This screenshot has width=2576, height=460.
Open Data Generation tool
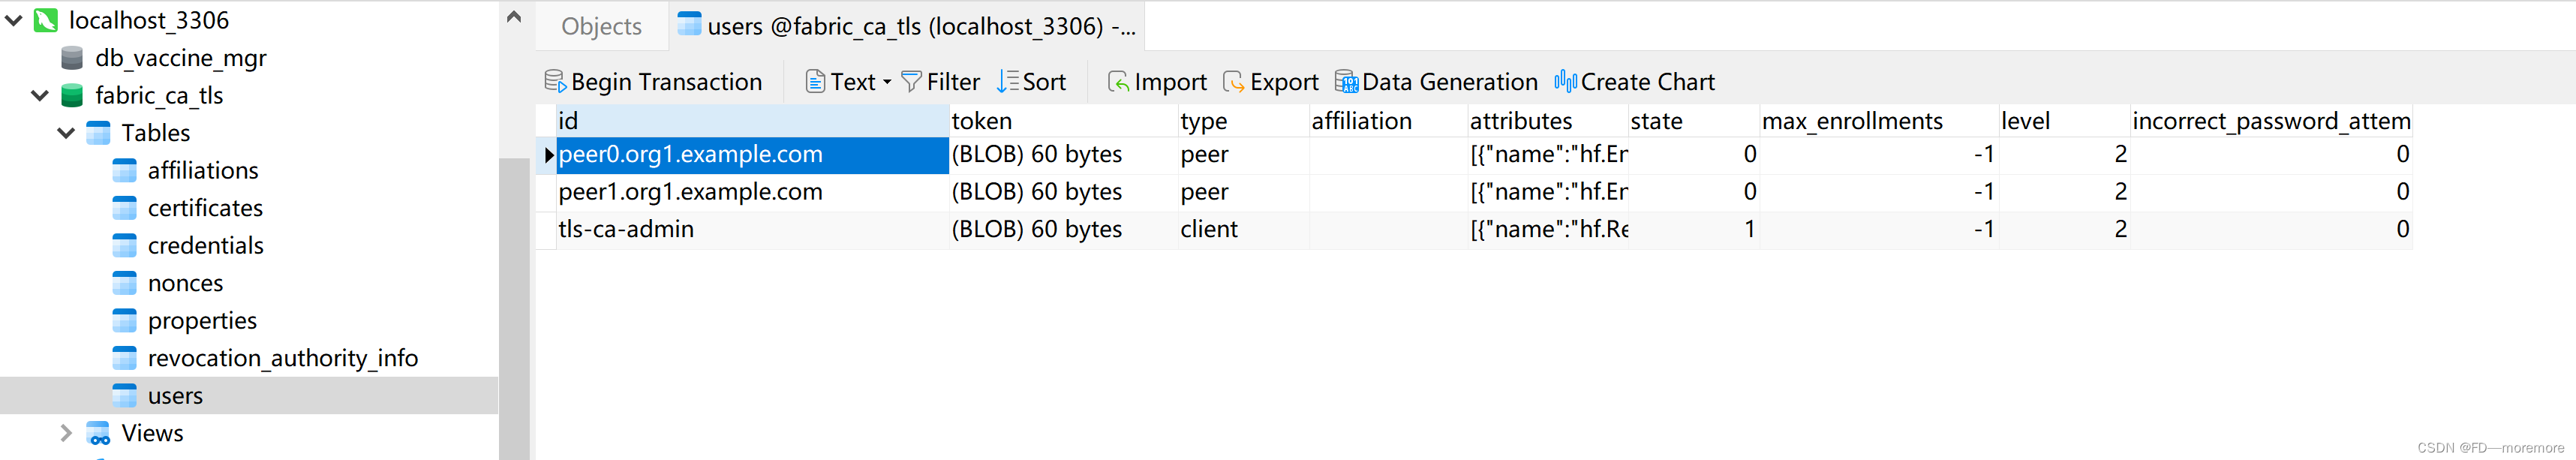tap(1436, 81)
